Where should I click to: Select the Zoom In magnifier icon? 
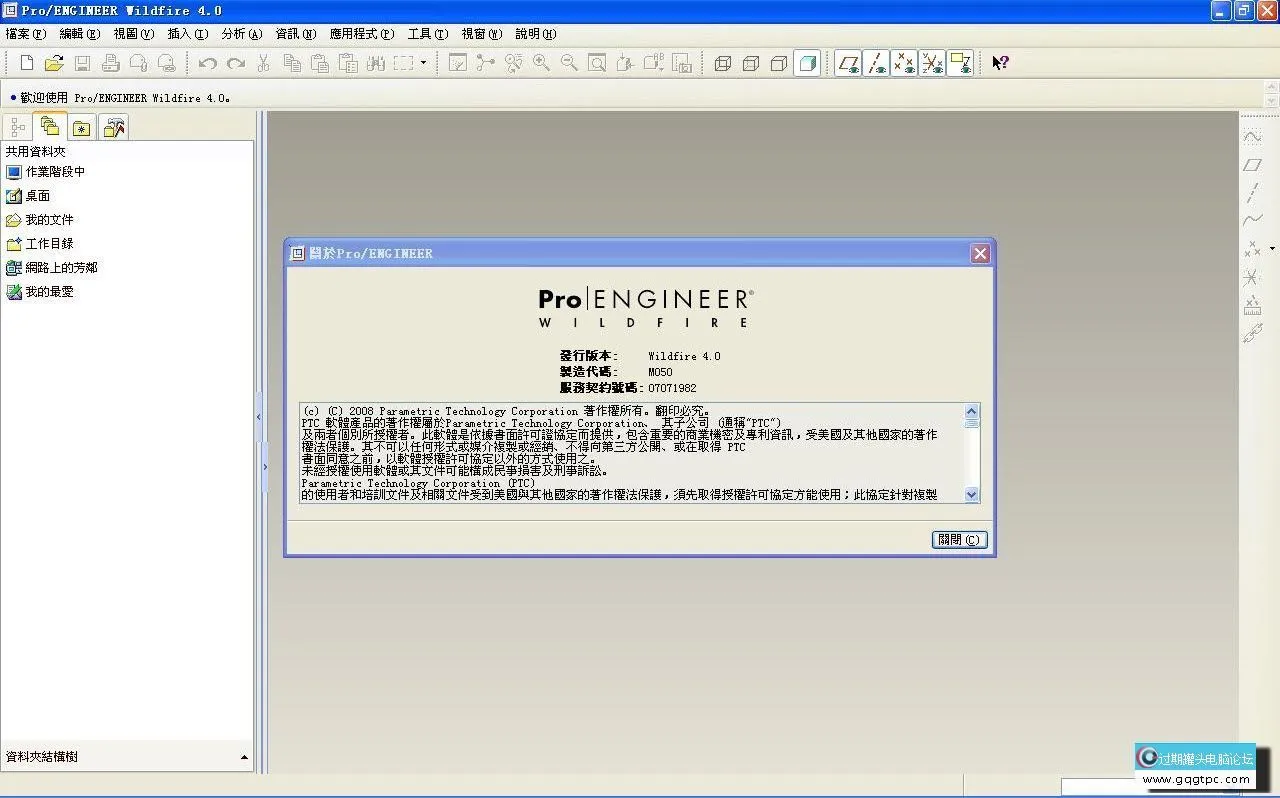(540, 62)
